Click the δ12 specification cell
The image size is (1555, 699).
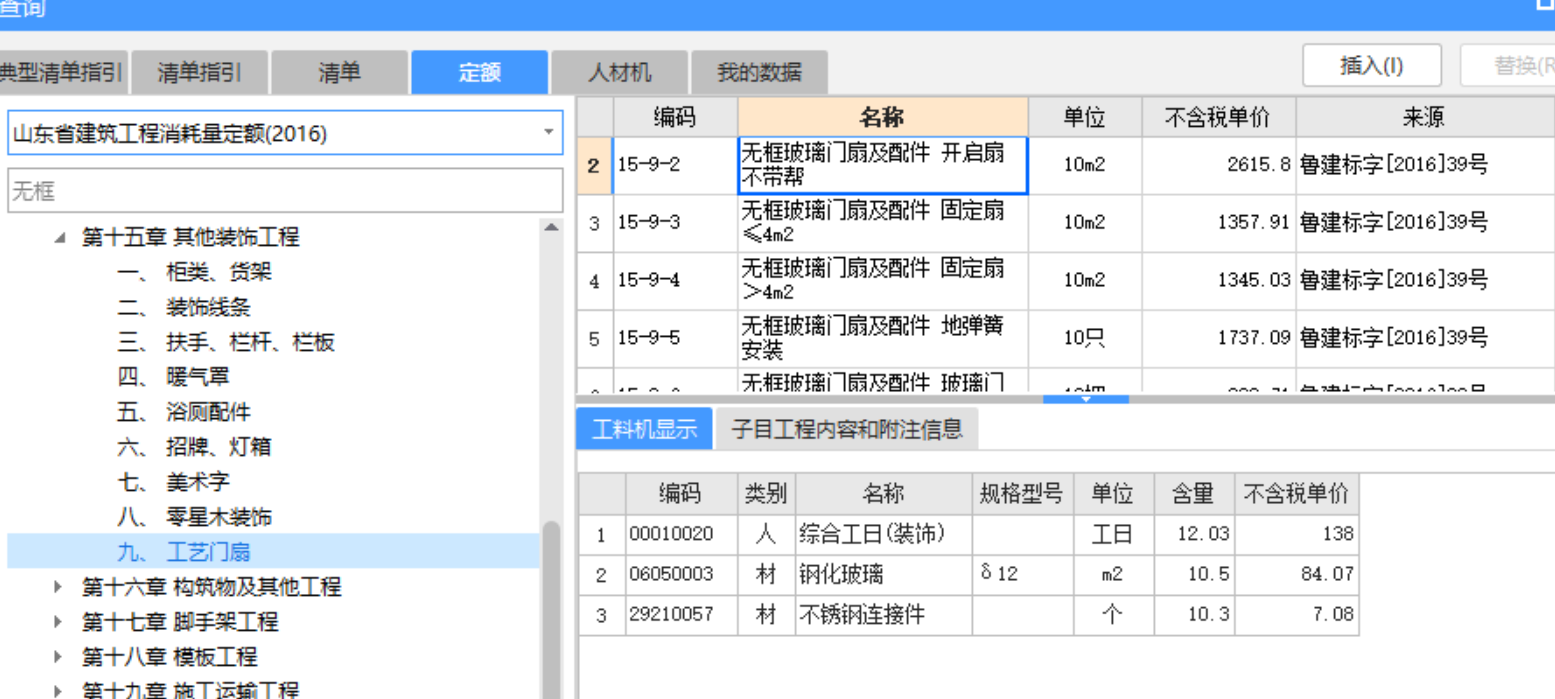coord(1021,575)
